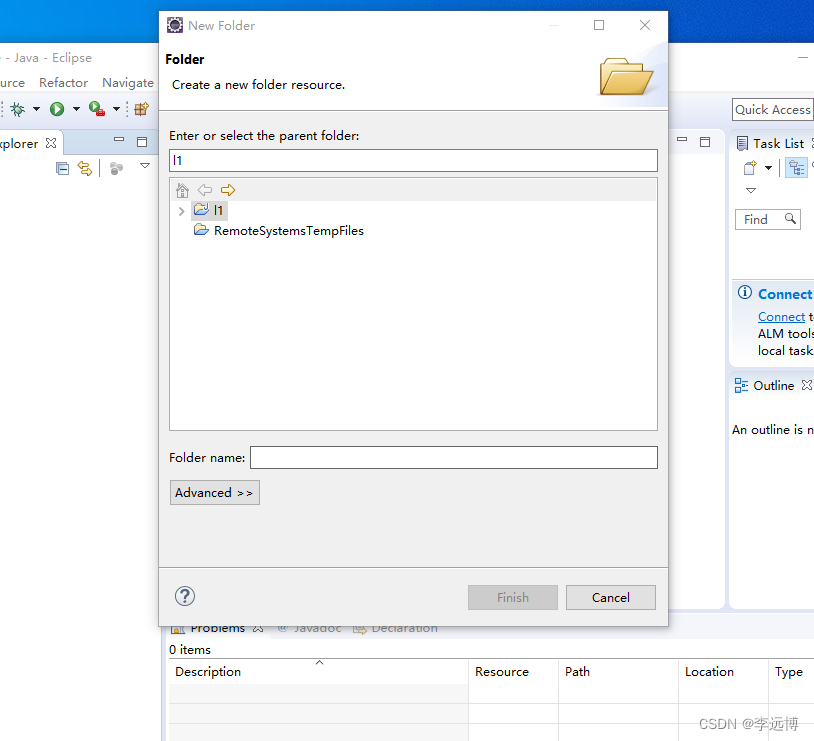Click the Run tool icon
The height and width of the screenshot is (741, 814).
[x=57, y=108]
